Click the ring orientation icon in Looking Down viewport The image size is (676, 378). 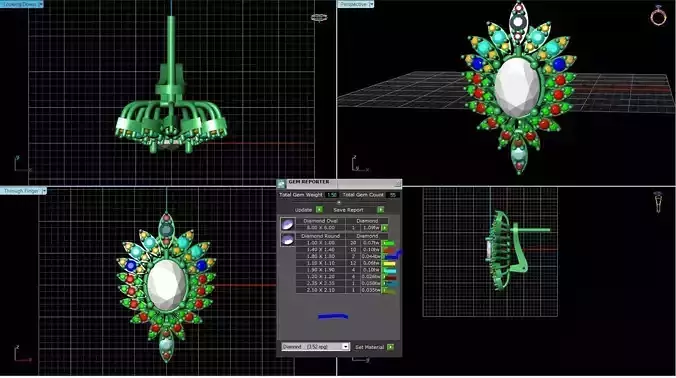point(319,18)
